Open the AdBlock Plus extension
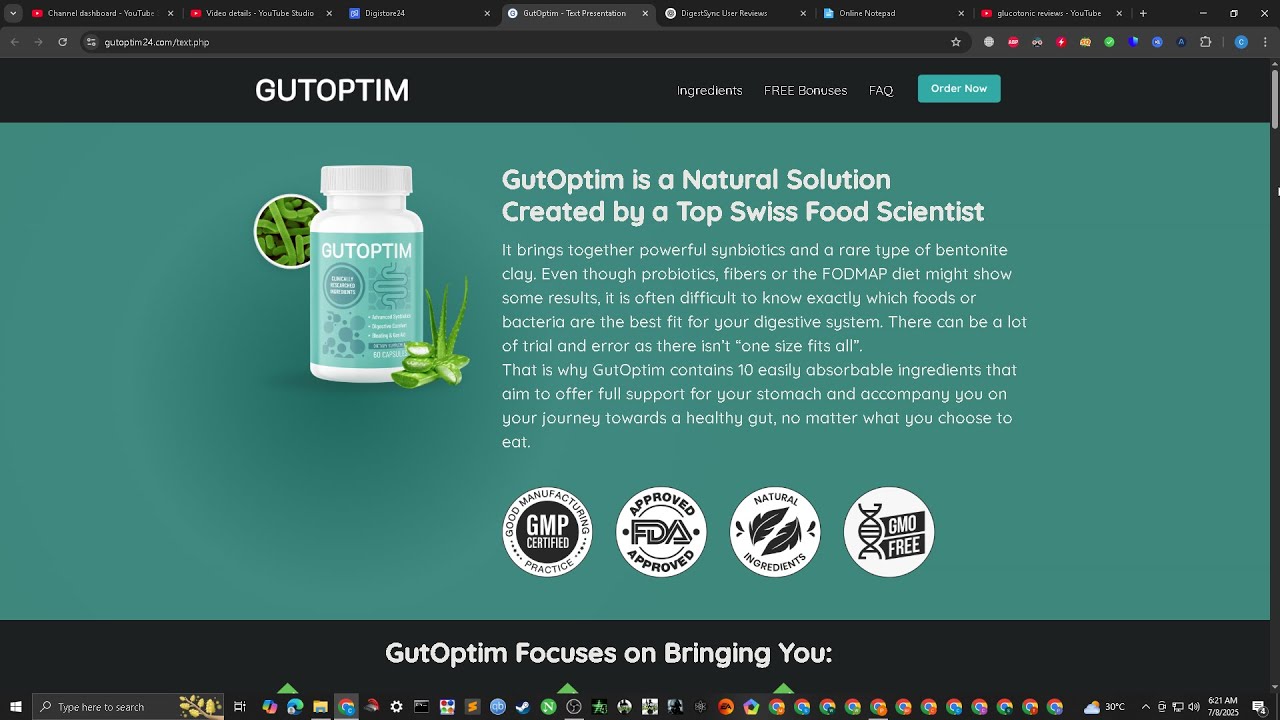The image size is (1280, 720). 1013,42
